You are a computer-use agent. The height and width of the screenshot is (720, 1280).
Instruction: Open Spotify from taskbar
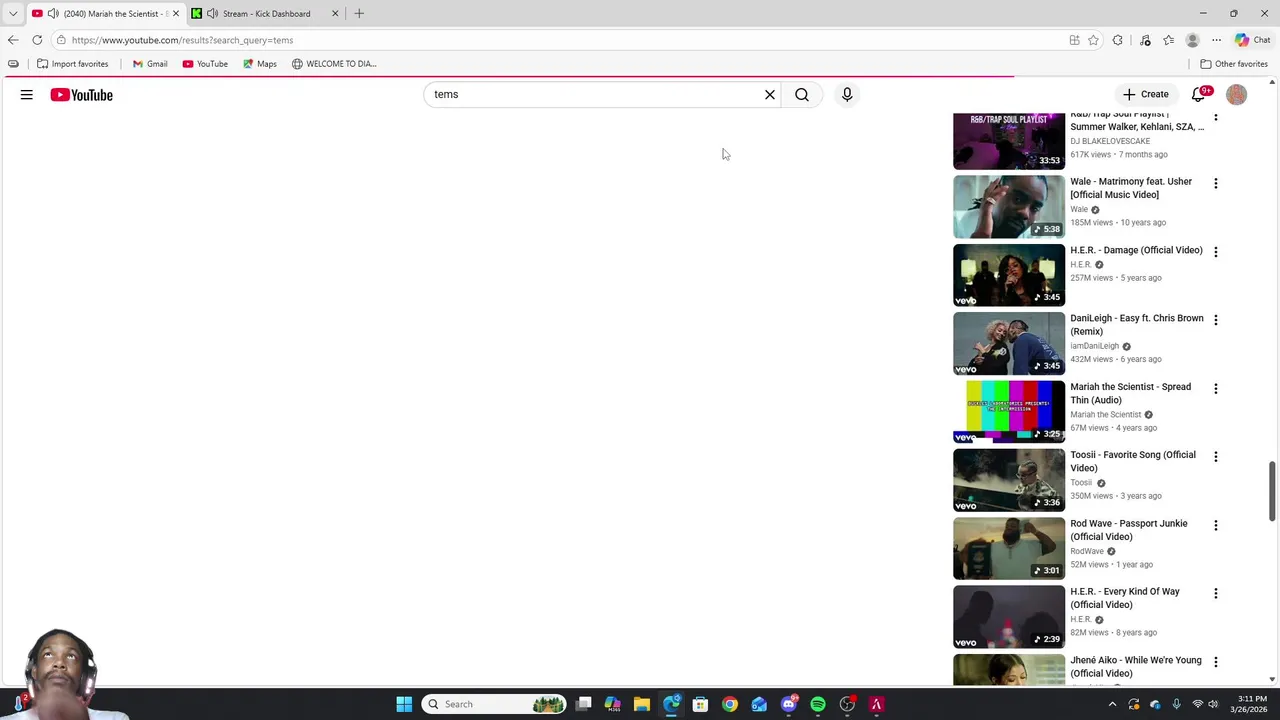click(818, 704)
